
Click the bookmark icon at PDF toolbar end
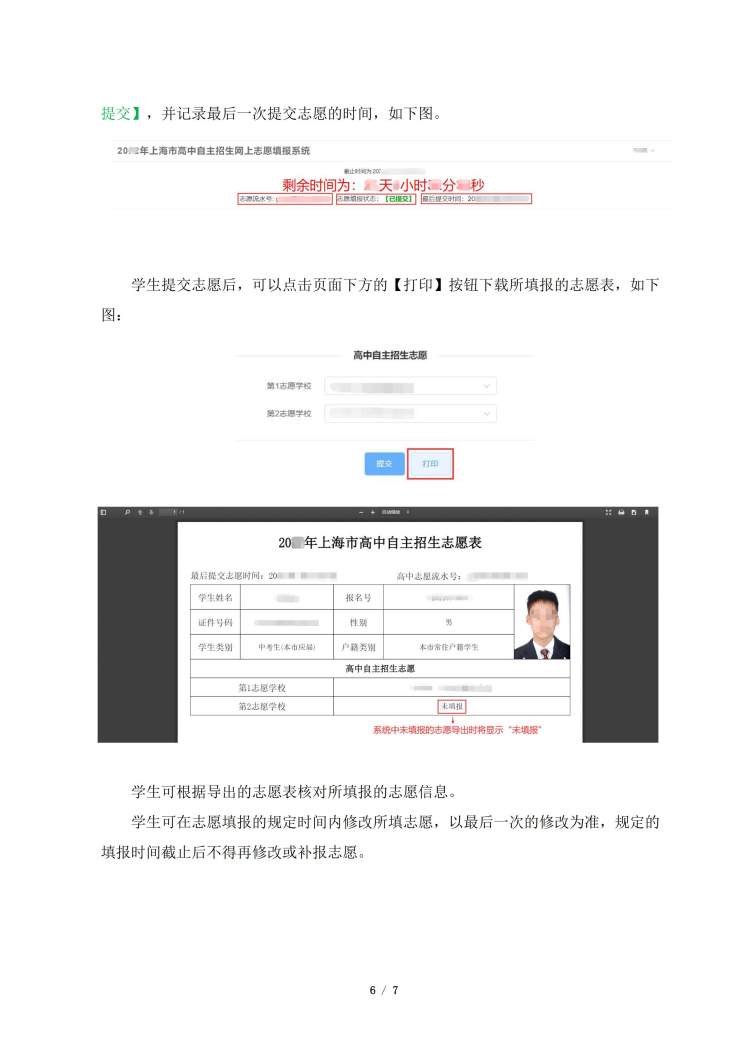(x=647, y=512)
